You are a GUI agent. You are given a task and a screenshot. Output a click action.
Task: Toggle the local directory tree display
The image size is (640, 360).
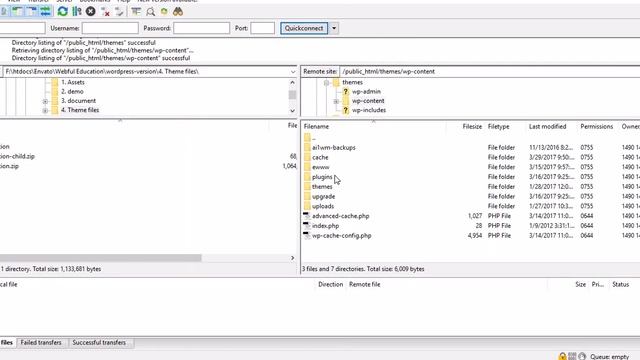18,11
